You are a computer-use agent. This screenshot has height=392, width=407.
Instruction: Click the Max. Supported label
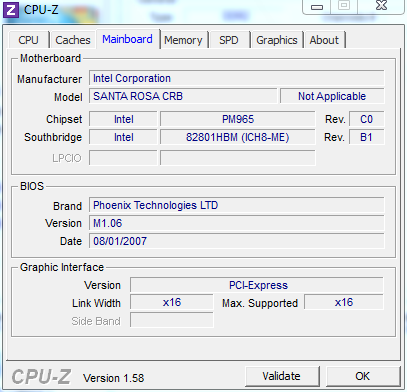pyautogui.click(x=260, y=303)
